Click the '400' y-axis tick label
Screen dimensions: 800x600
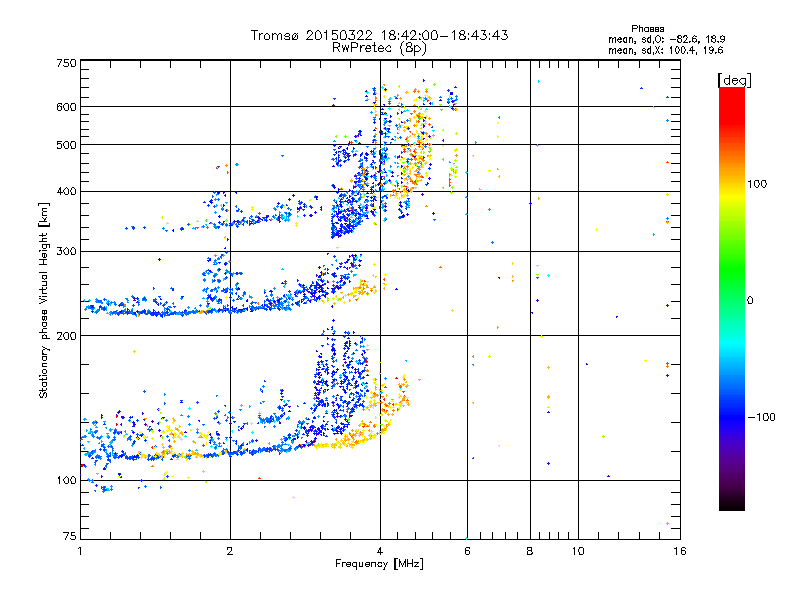(x=66, y=192)
